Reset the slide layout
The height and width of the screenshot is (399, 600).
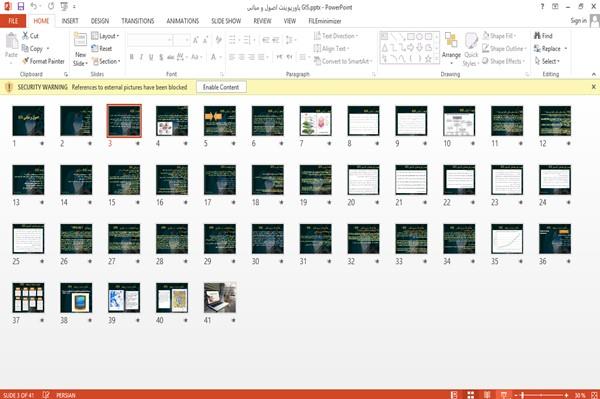(x=102, y=49)
